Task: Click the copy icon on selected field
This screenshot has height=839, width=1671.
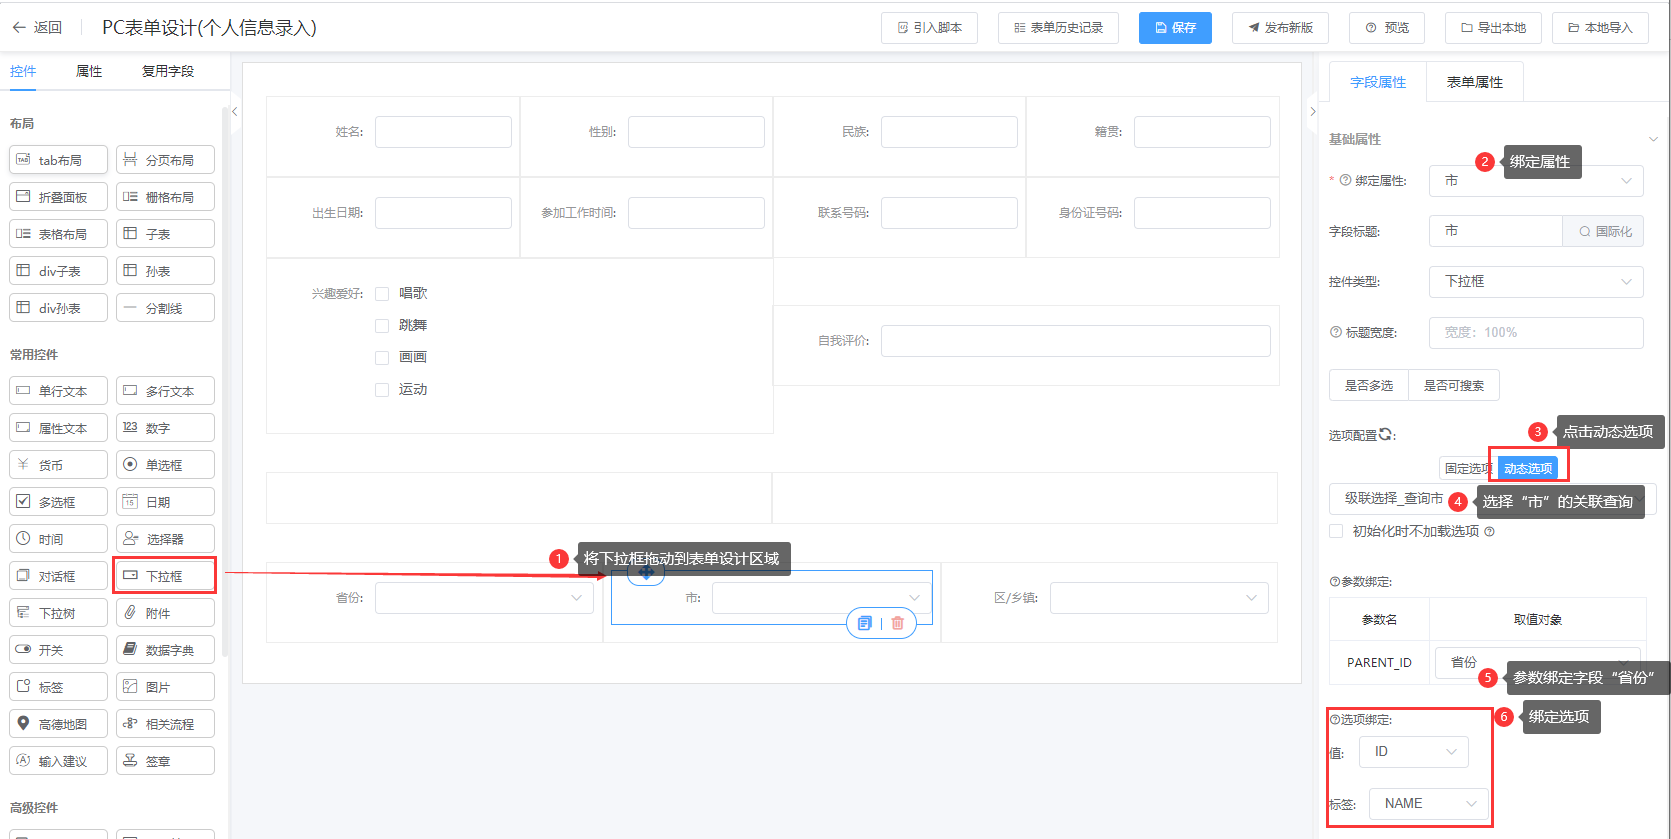Action: 864,623
